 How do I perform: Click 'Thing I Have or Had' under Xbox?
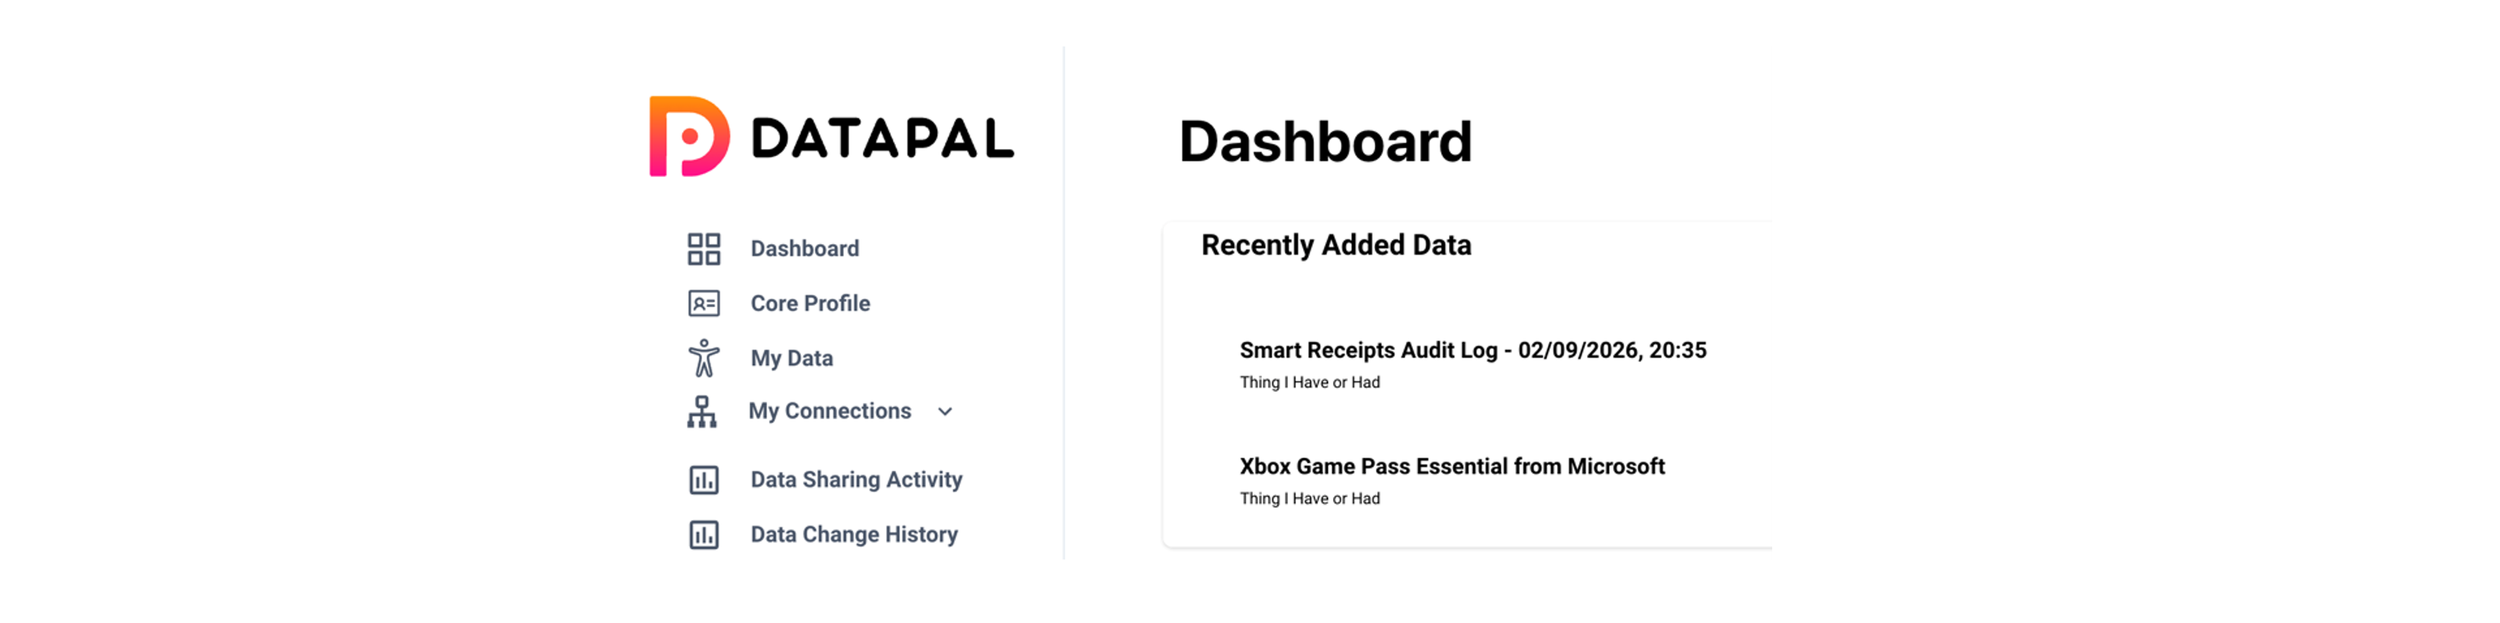(1310, 498)
